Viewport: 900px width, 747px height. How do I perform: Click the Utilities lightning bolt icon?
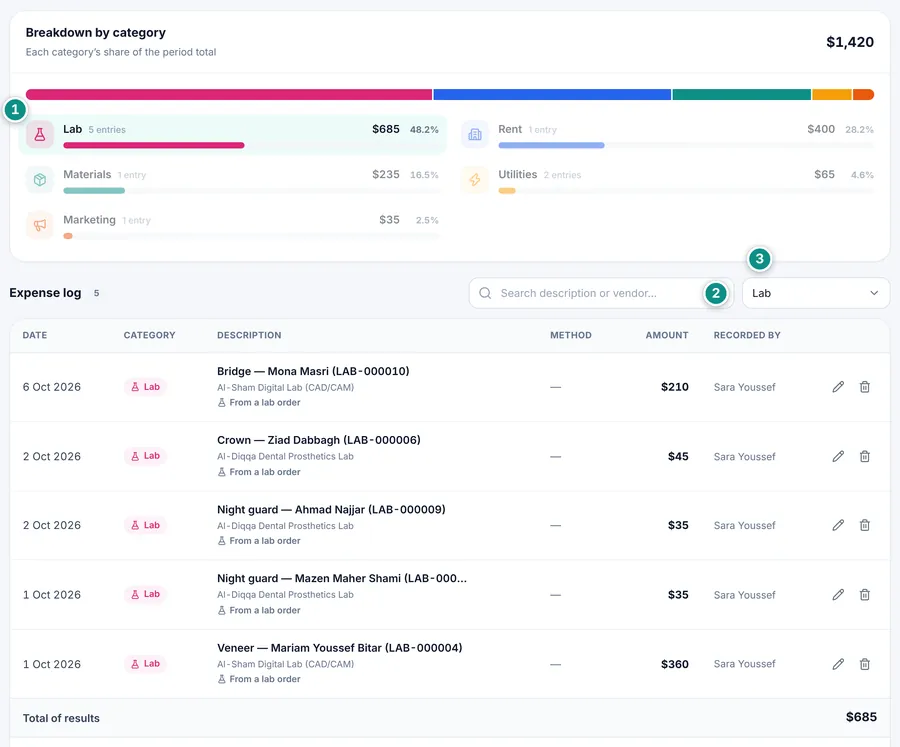tap(475, 180)
